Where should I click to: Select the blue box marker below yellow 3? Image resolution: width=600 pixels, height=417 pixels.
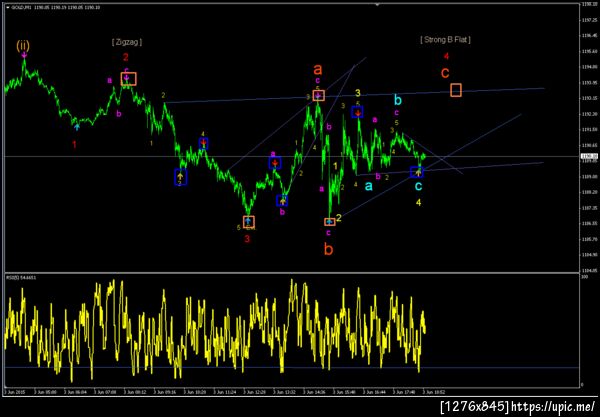[357, 112]
